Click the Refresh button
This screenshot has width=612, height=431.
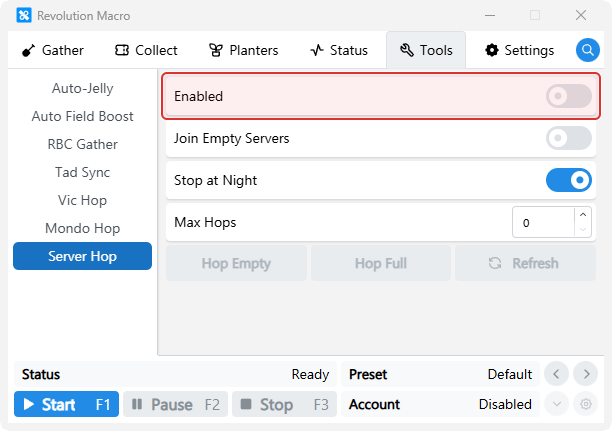pyautogui.click(x=525, y=263)
